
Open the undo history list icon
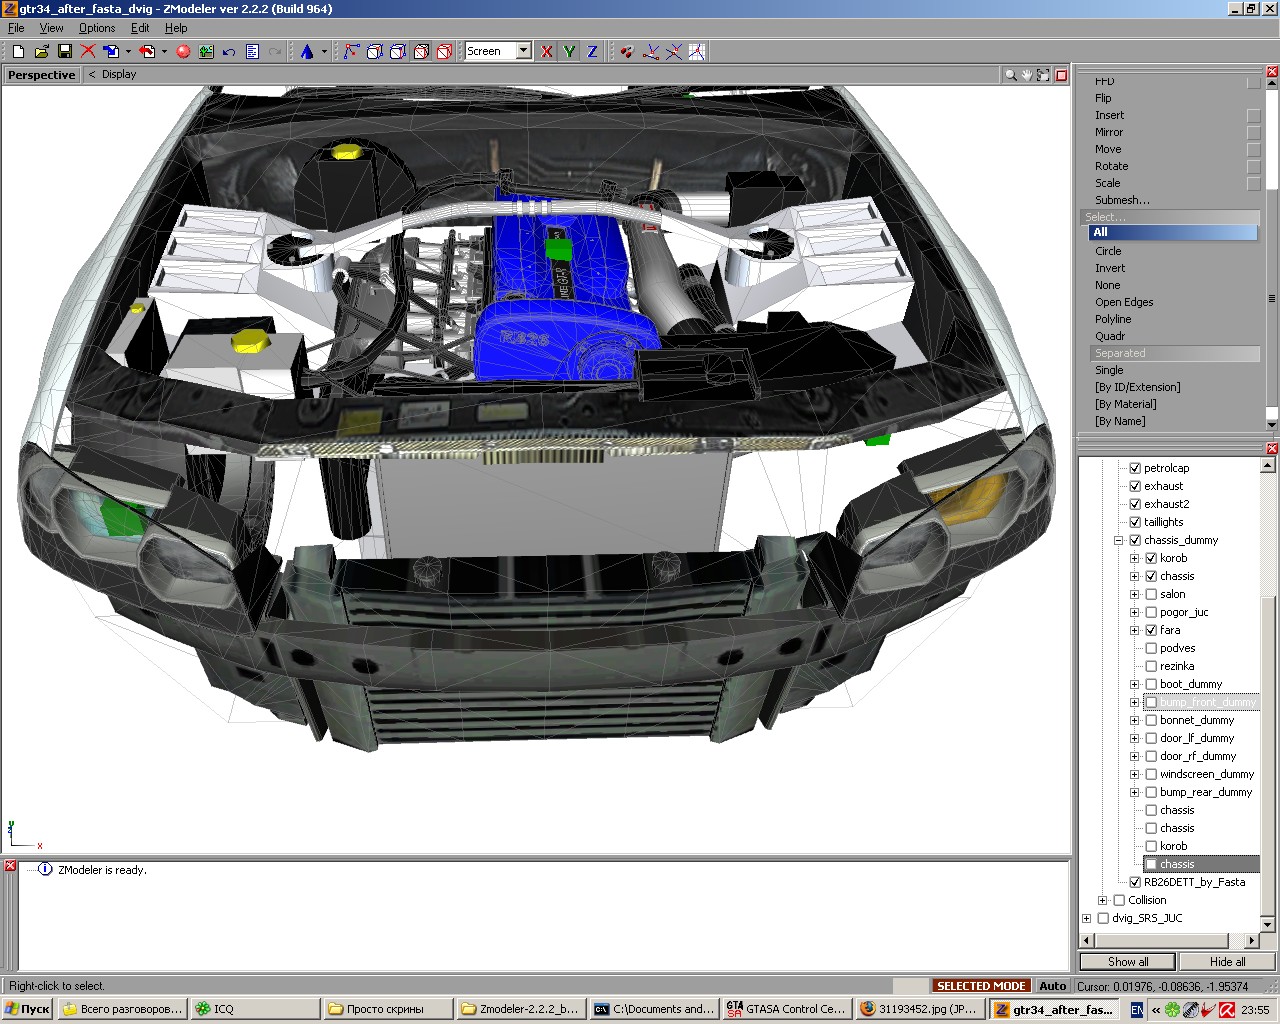coord(252,51)
